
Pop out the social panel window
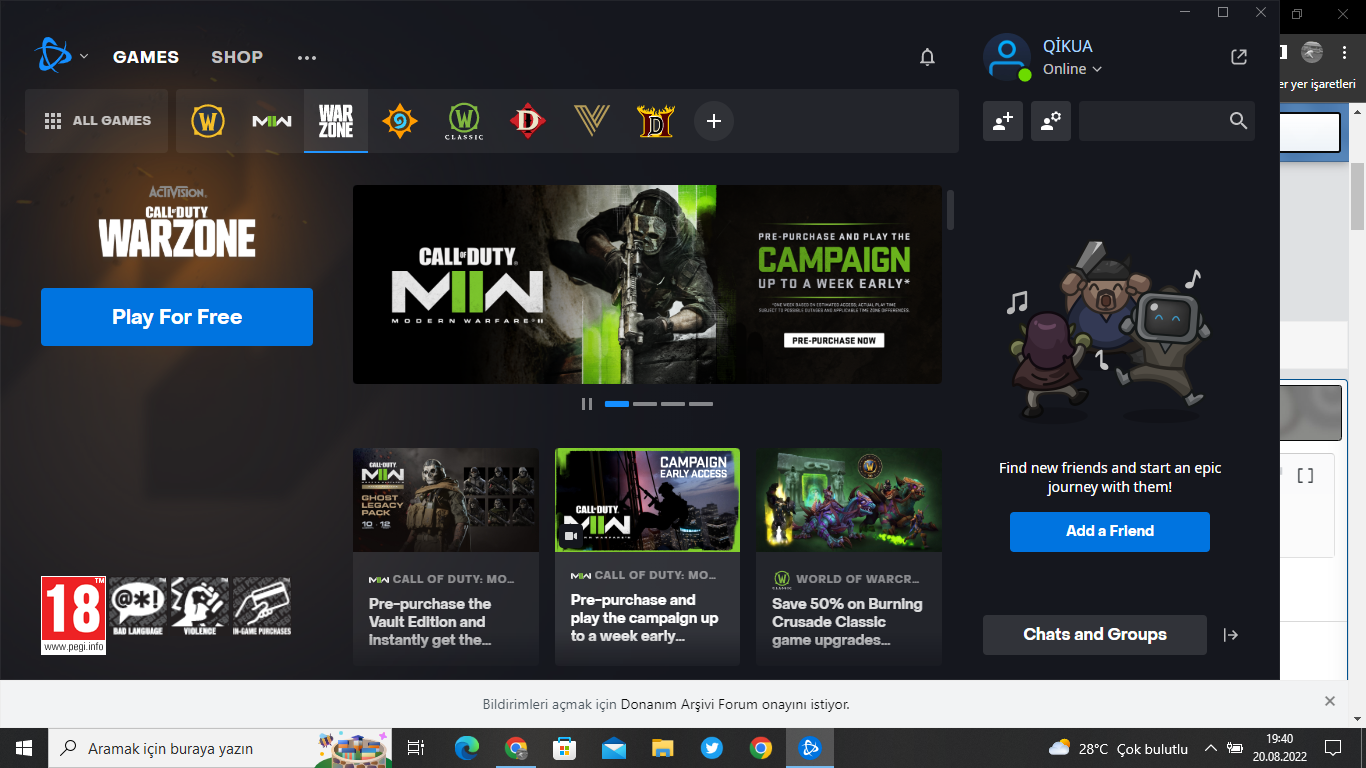pyautogui.click(x=1239, y=57)
